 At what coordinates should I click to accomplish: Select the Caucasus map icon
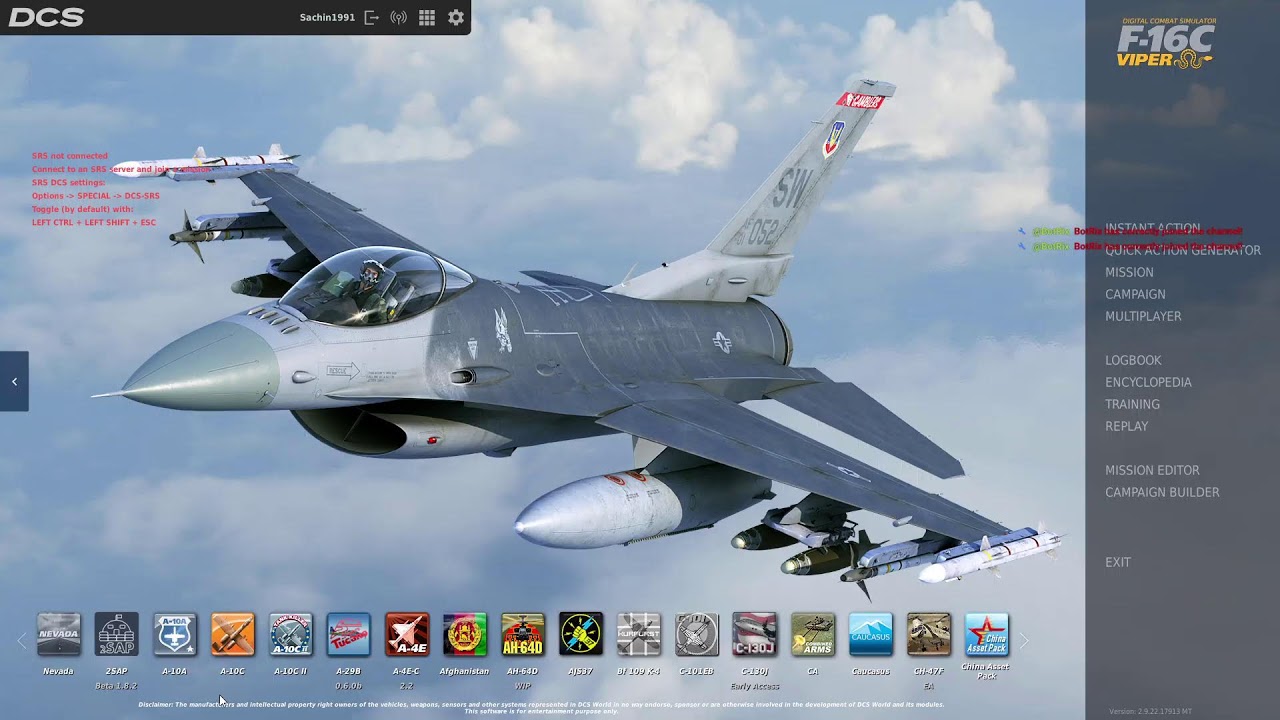click(871, 635)
